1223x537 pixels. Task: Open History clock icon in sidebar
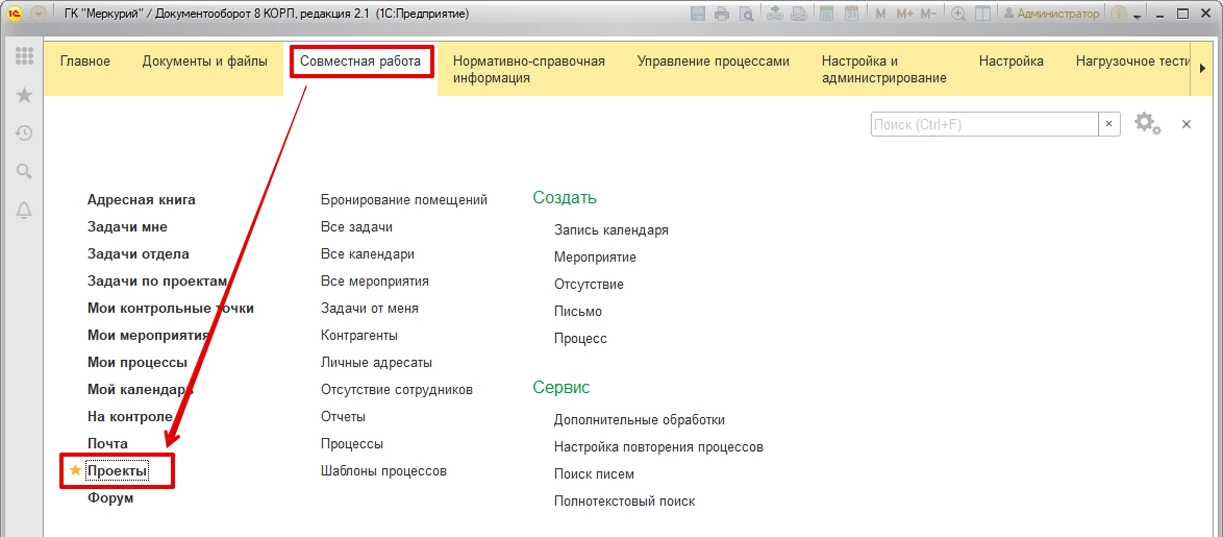(x=24, y=133)
